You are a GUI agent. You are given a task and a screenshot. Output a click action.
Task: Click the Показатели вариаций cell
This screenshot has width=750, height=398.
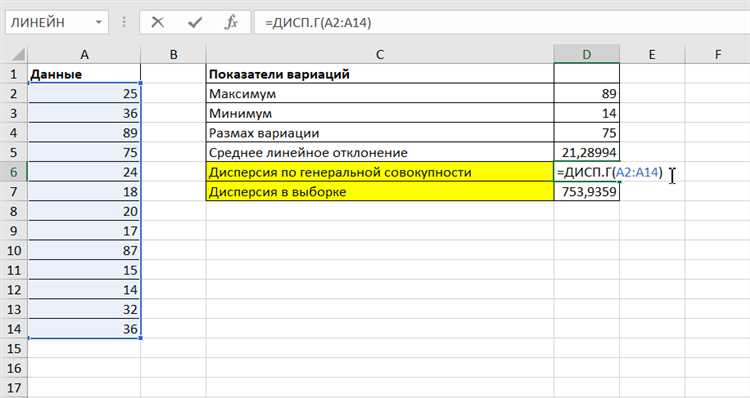coord(380,74)
